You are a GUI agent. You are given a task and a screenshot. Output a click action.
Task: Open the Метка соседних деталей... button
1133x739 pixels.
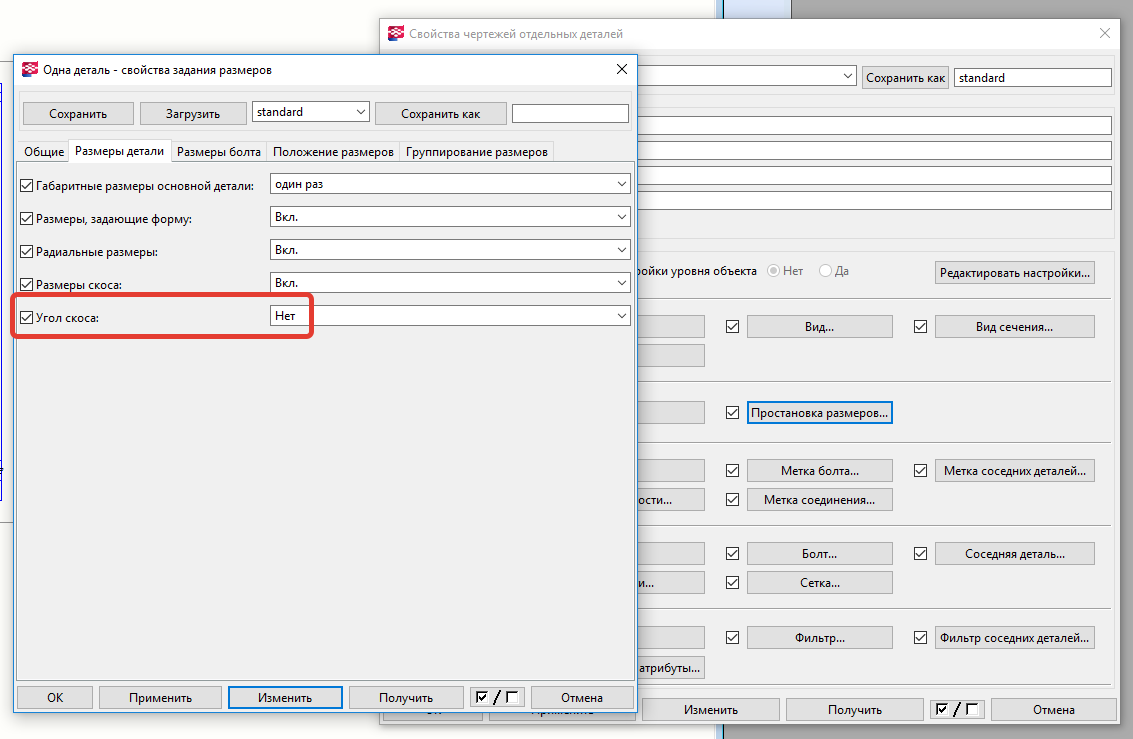[x=1014, y=470]
